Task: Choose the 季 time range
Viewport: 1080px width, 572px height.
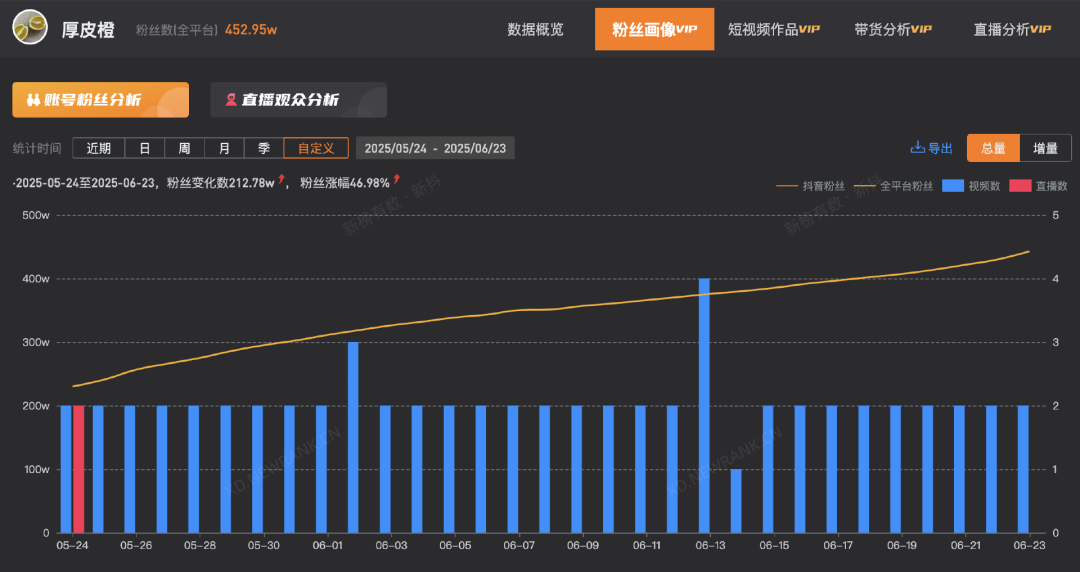Action: point(264,148)
